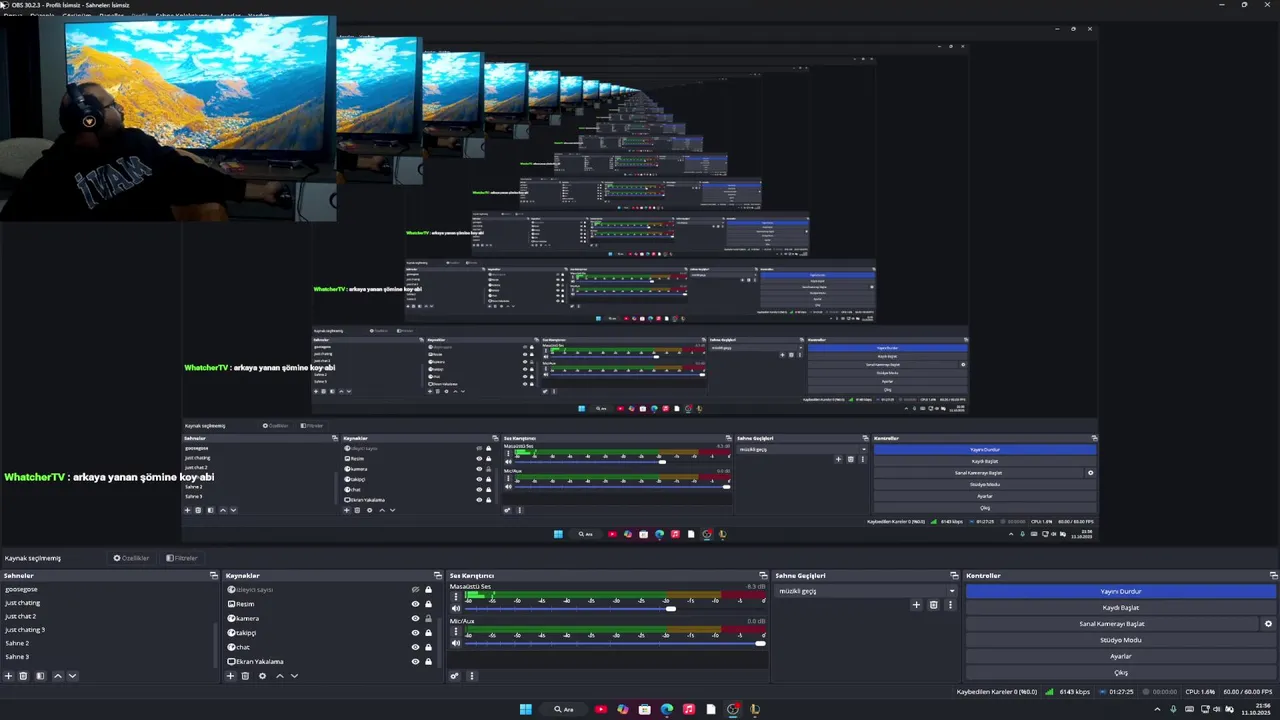Viewport: 1280px width, 720px height.
Task: Click the Sahneler list scrollbar
Action: point(214,643)
